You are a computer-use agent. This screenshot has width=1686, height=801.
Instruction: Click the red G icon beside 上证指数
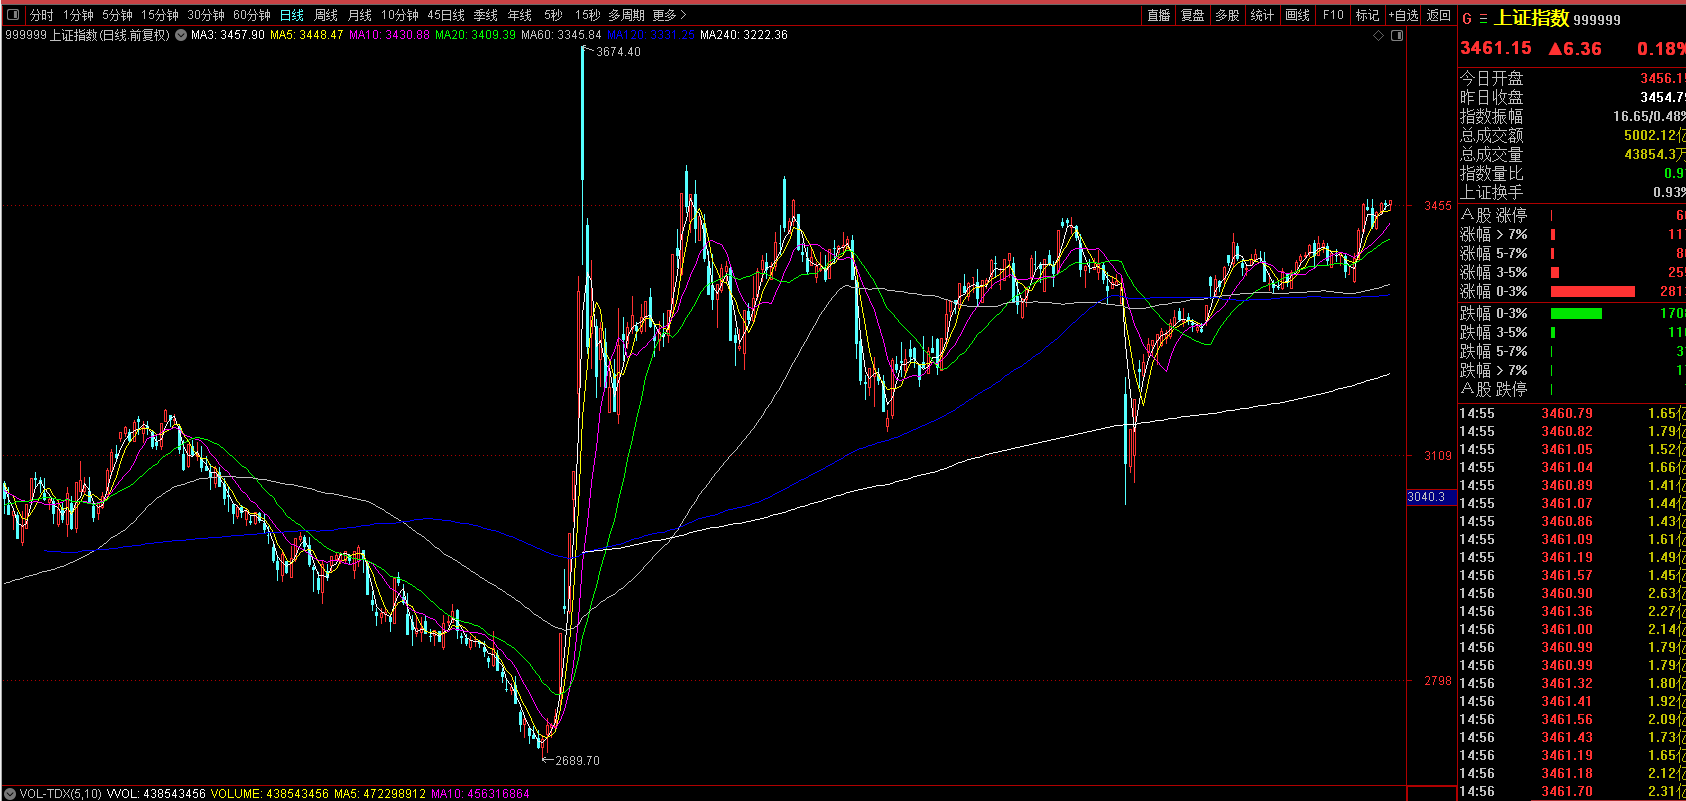click(x=1467, y=19)
